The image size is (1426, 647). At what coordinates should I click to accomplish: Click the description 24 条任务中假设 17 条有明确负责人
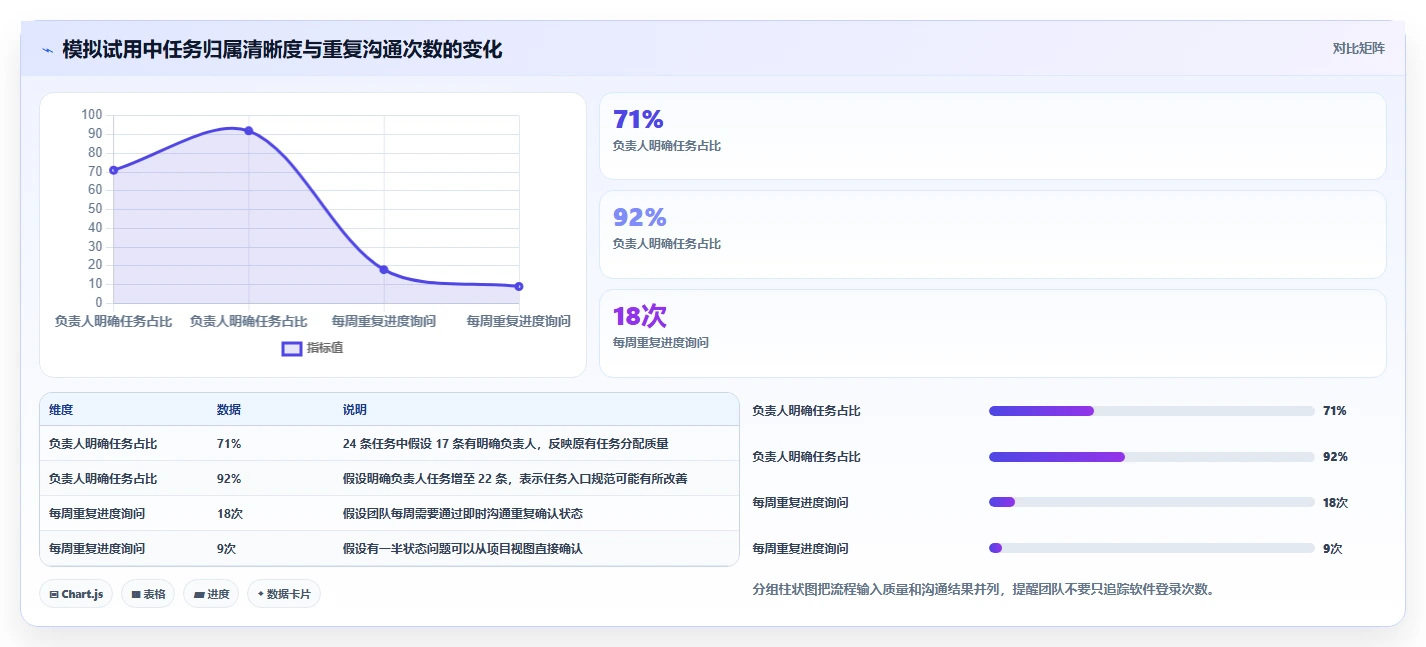[x=506, y=444]
